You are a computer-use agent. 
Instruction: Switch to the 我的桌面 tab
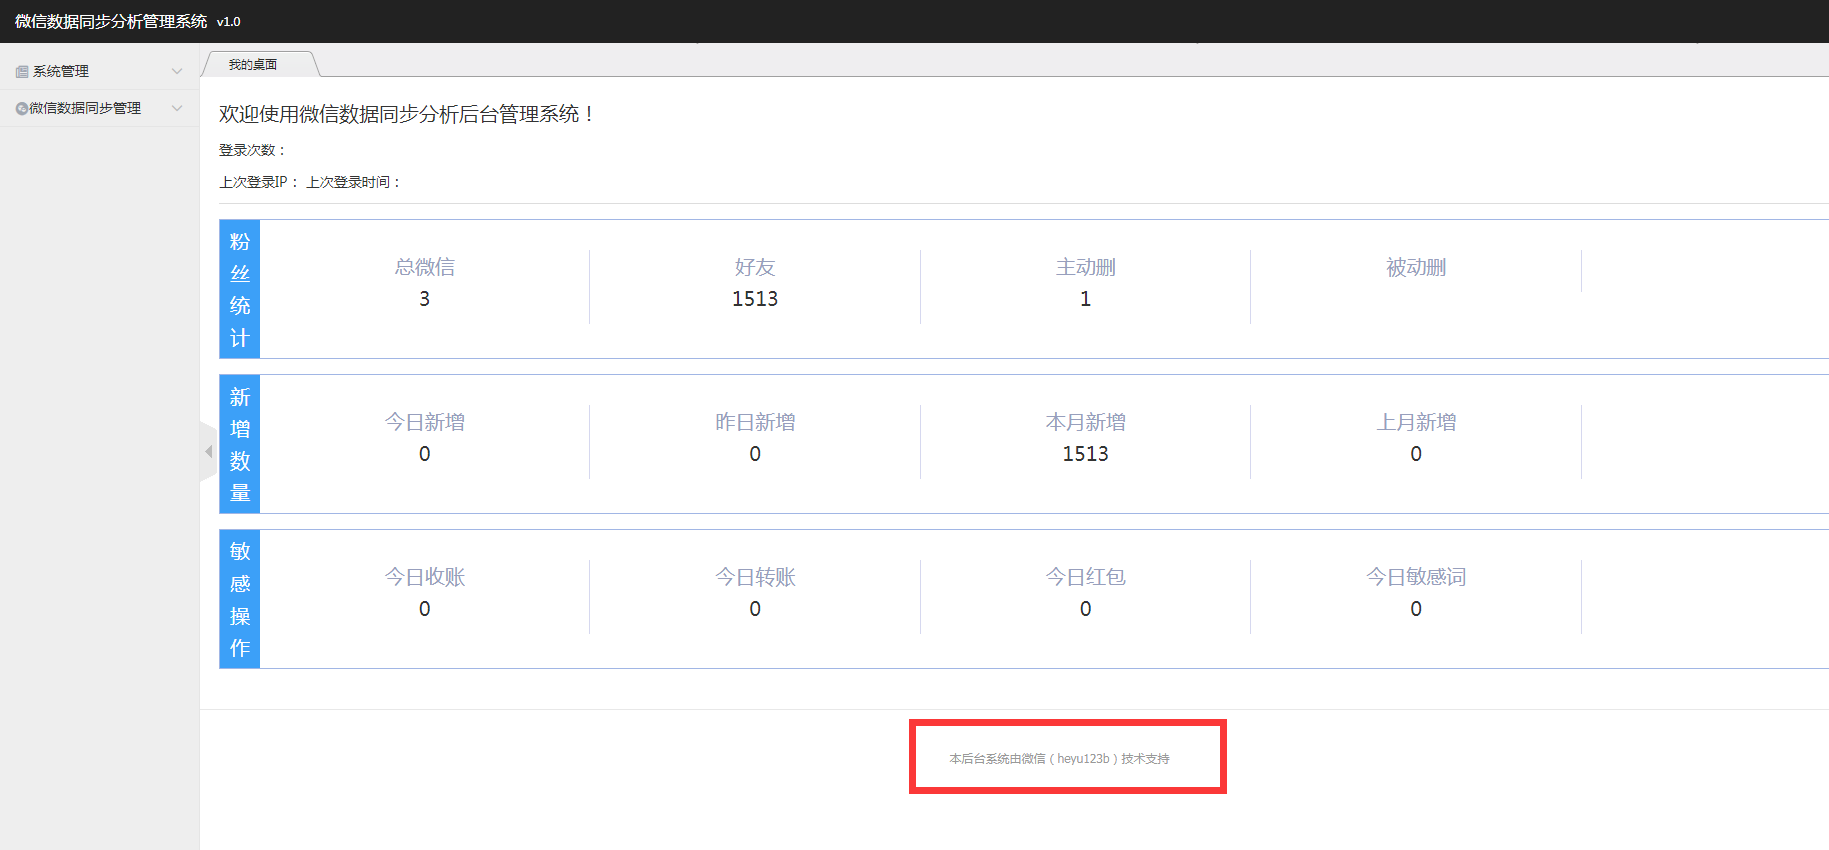click(253, 64)
